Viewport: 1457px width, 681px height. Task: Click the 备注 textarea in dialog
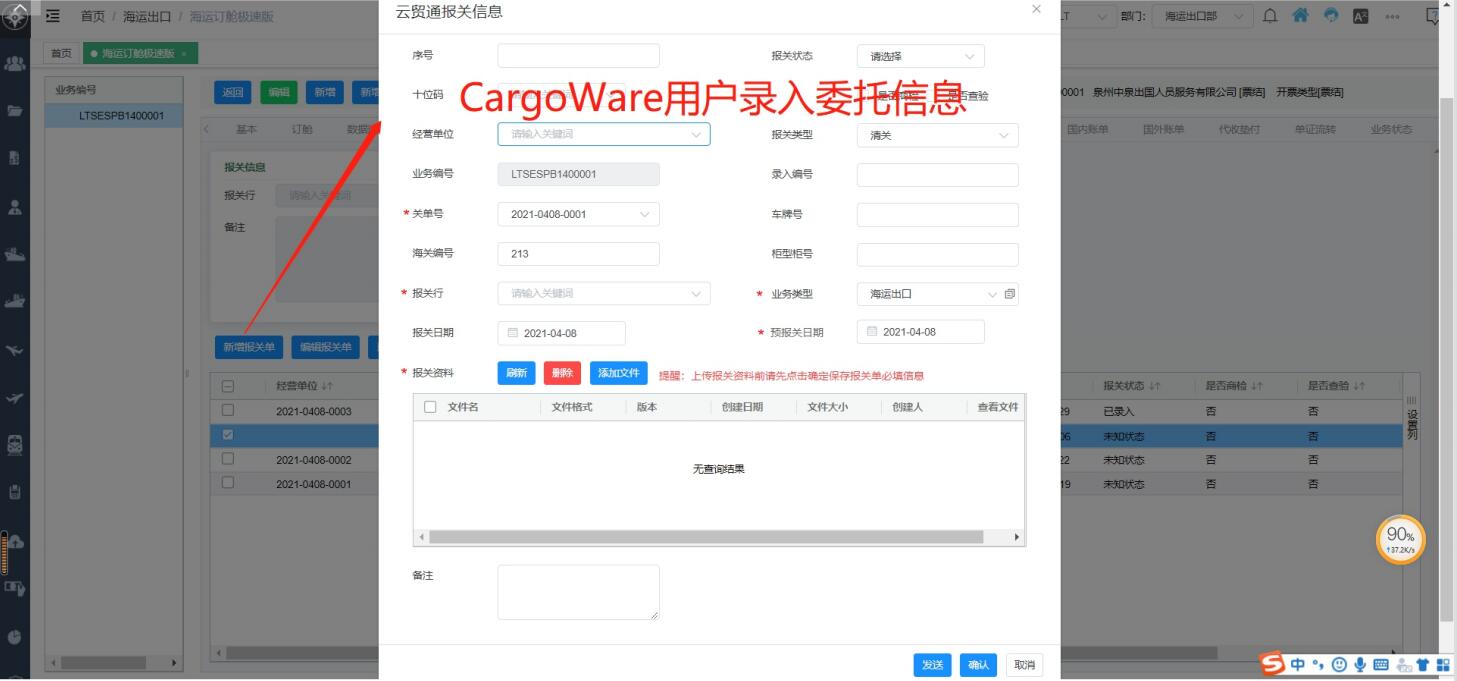[578, 592]
